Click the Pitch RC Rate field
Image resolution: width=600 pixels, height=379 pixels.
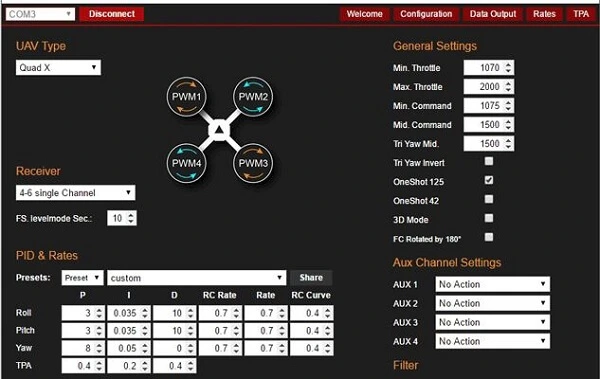(x=220, y=331)
